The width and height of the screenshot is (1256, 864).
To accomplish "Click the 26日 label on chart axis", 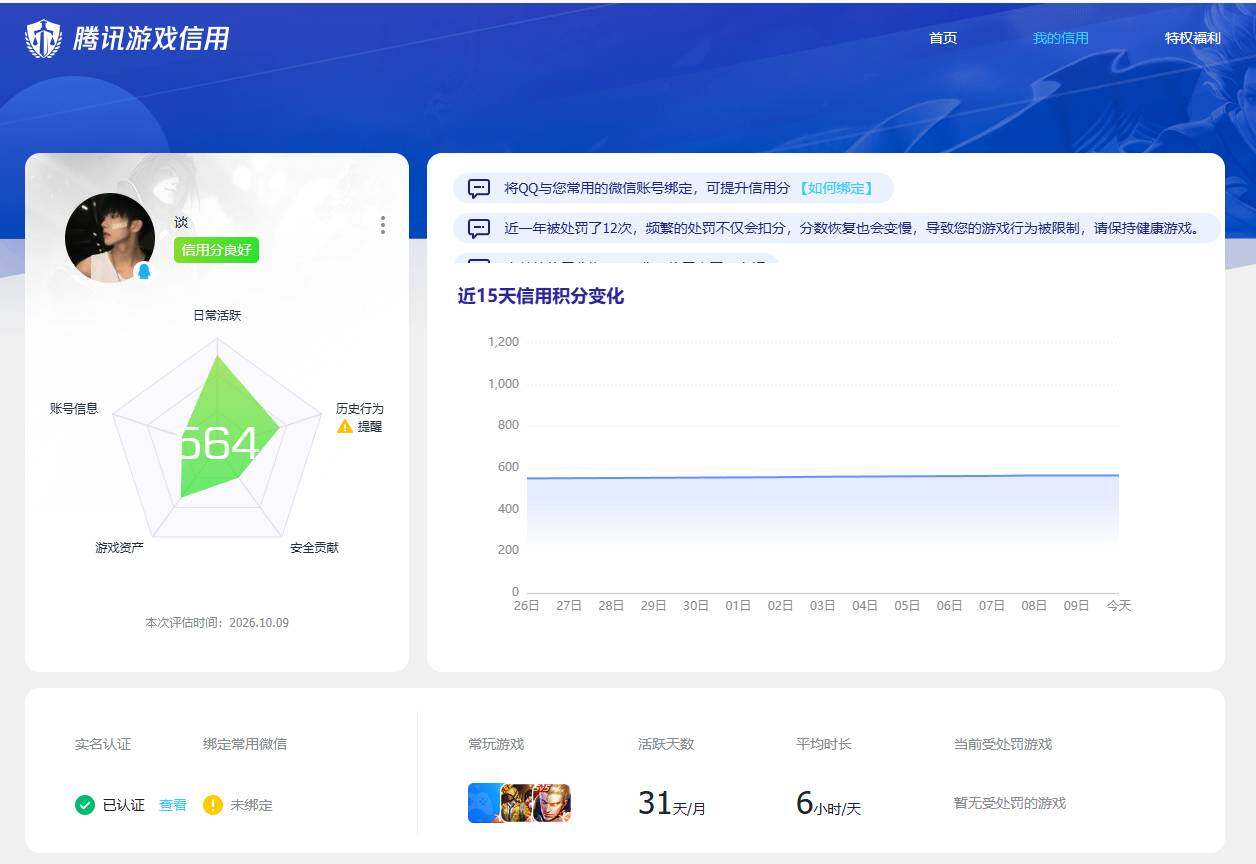I will point(527,605).
